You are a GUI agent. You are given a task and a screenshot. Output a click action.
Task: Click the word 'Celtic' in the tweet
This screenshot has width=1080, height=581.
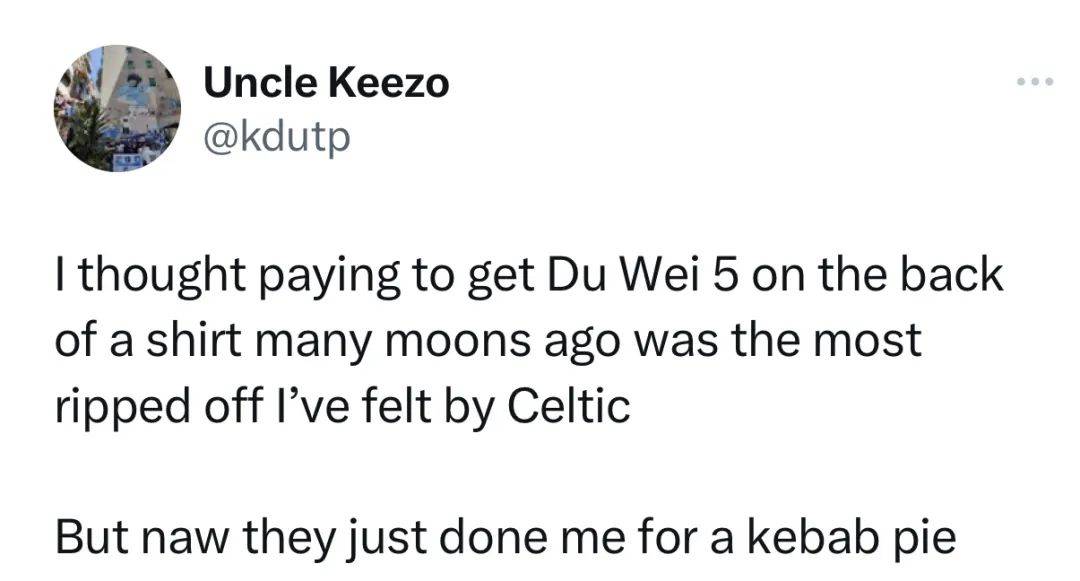pyautogui.click(x=569, y=405)
